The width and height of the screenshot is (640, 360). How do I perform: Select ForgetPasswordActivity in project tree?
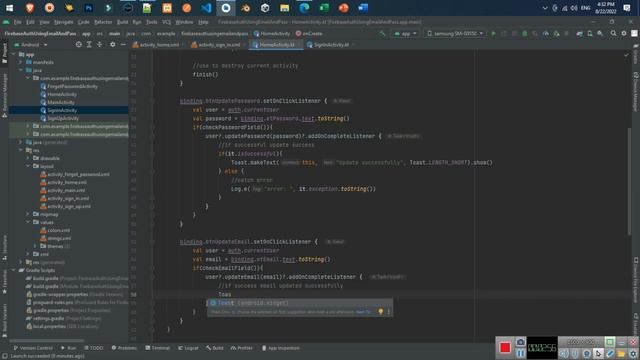click(69, 87)
